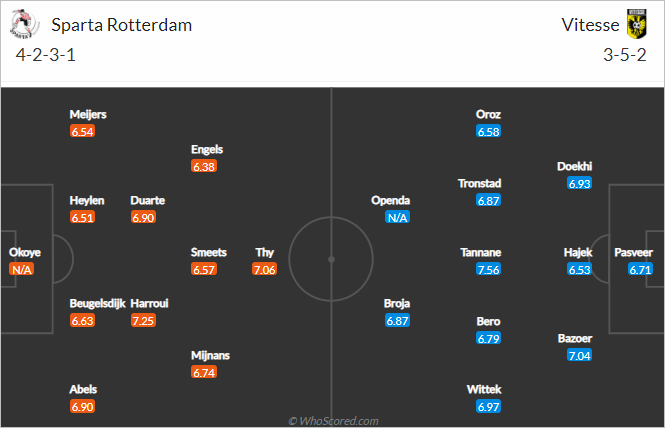Select player Pasveer in goal
Image resolution: width=665 pixels, height=428 pixels.
pyautogui.click(x=634, y=252)
